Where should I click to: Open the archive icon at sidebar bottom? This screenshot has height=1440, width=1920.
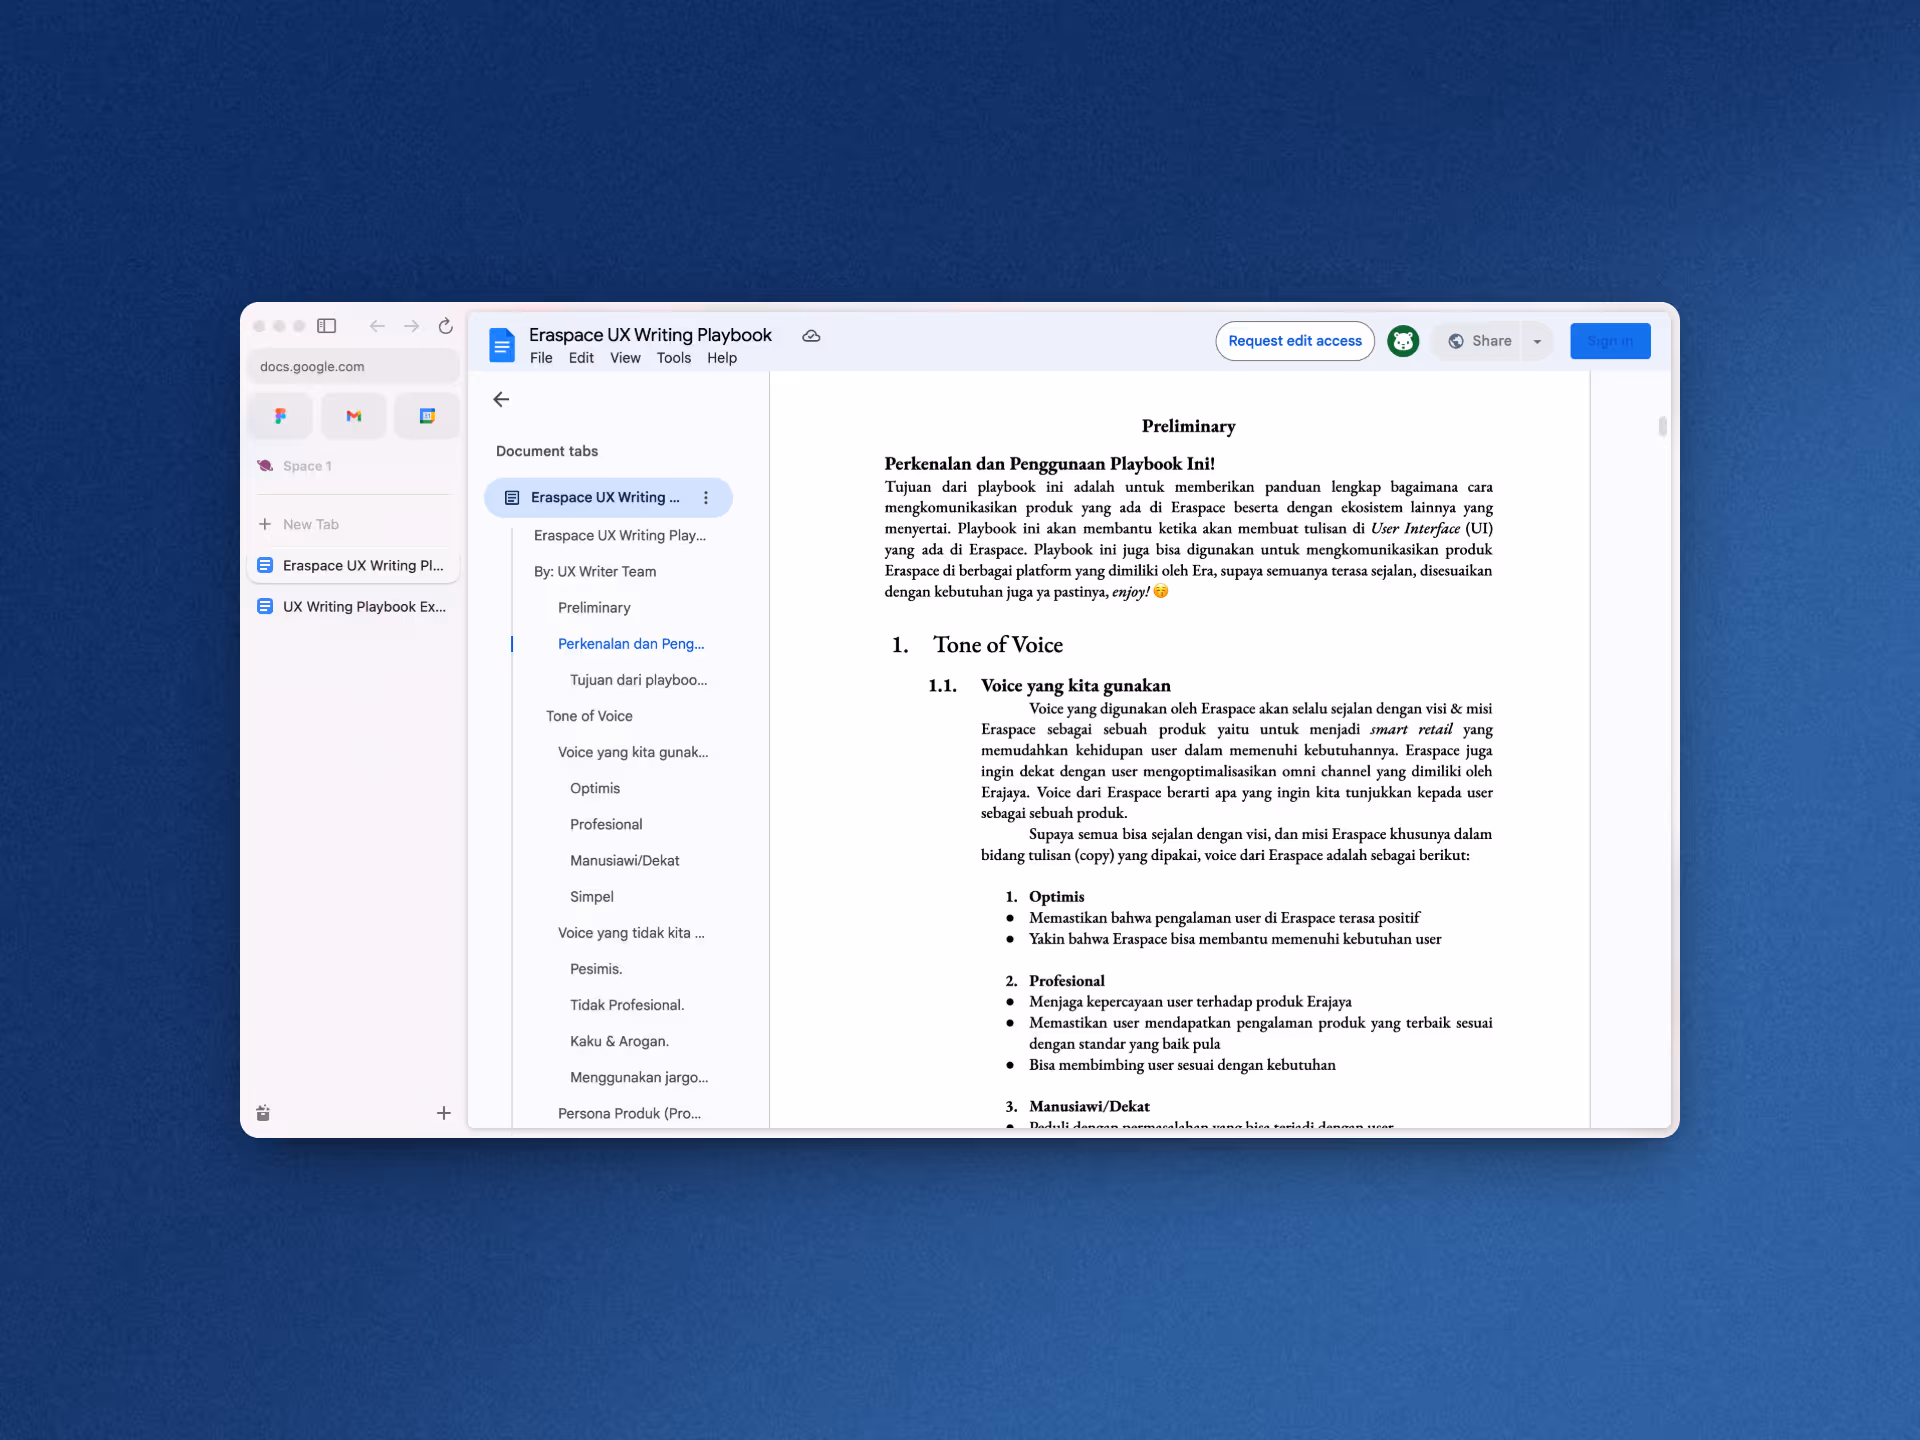pyautogui.click(x=263, y=1113)
